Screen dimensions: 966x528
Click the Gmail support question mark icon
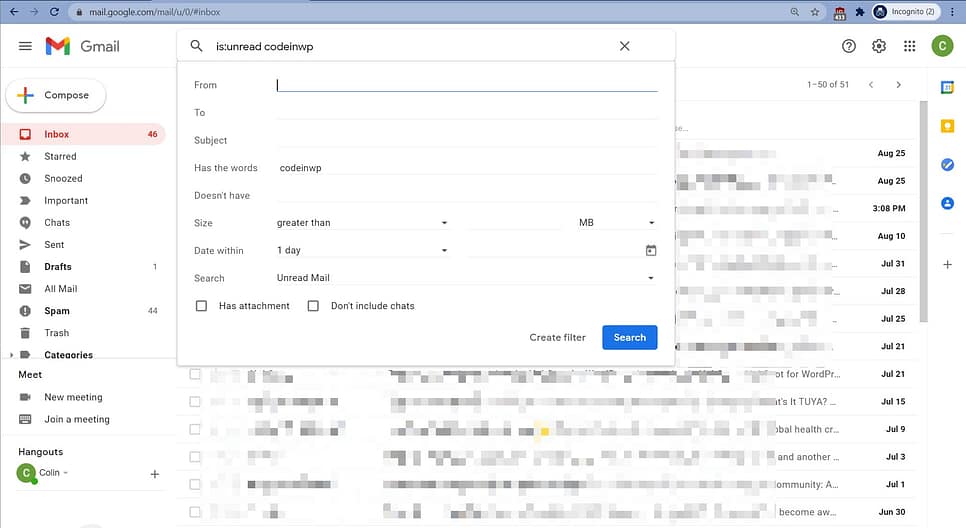tap(849, 46)
